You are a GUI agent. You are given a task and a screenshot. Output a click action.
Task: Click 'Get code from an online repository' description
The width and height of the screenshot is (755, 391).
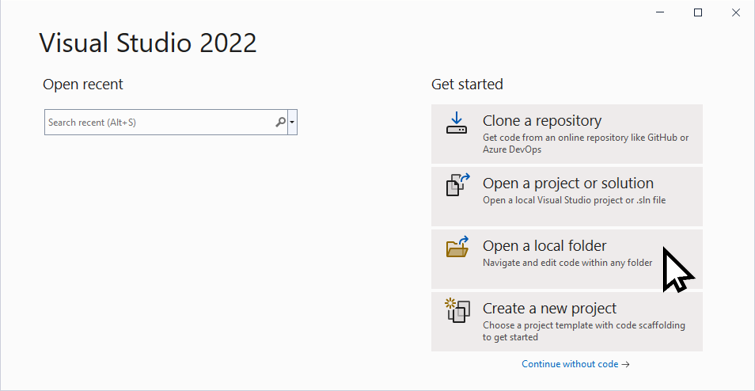[x=586, y=143]
